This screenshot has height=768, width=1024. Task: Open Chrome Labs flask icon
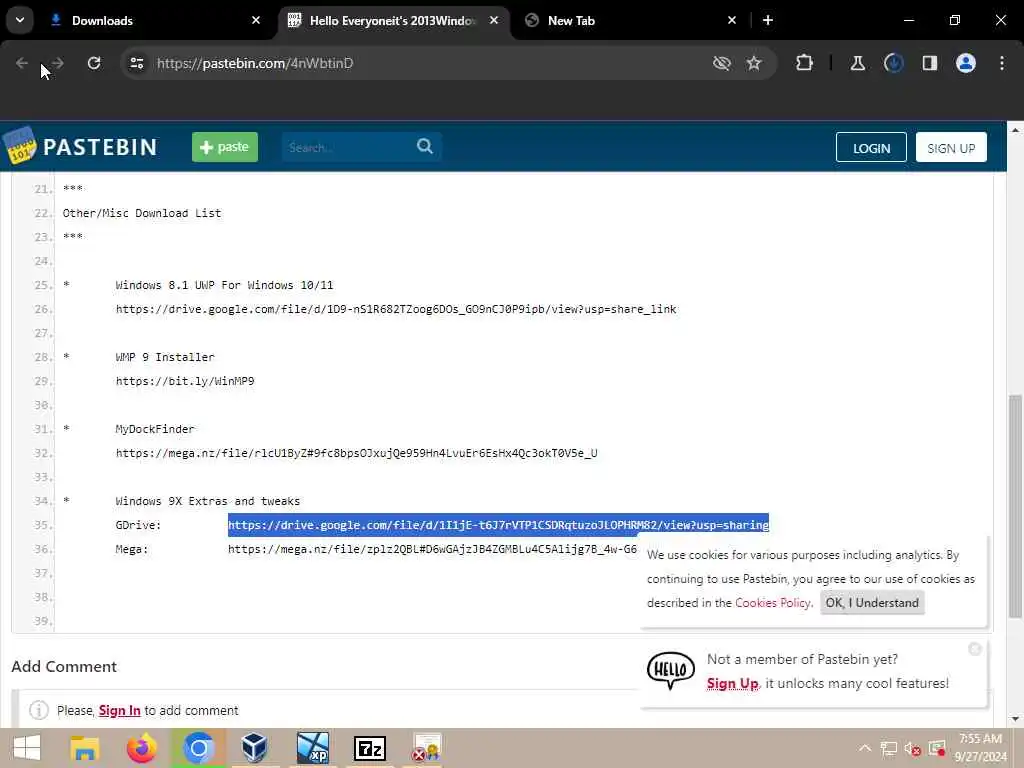(x=857, y=63)
